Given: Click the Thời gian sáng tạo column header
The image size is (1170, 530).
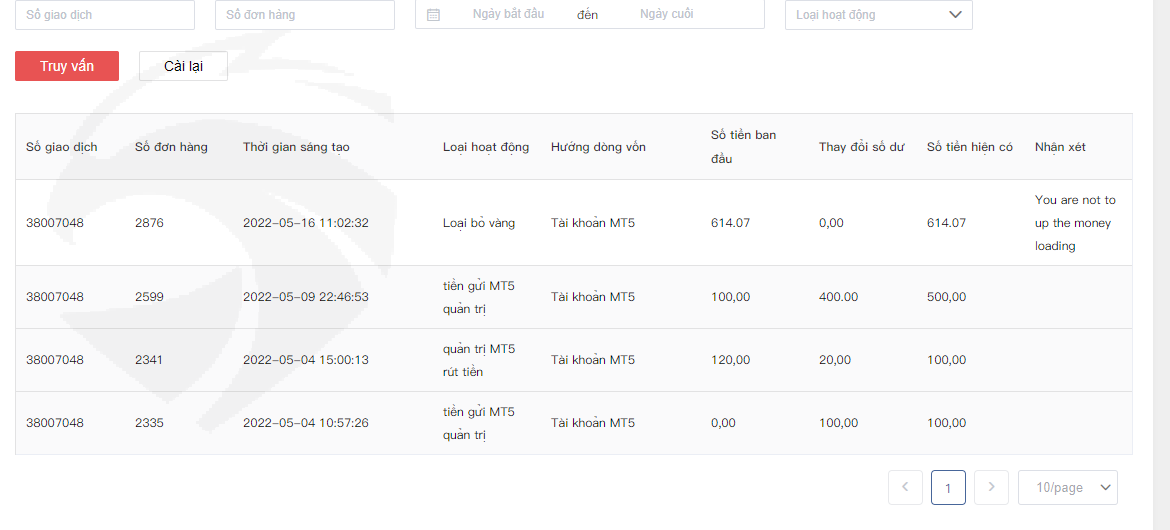Looking at the screenshot, I should coord(296,147).
